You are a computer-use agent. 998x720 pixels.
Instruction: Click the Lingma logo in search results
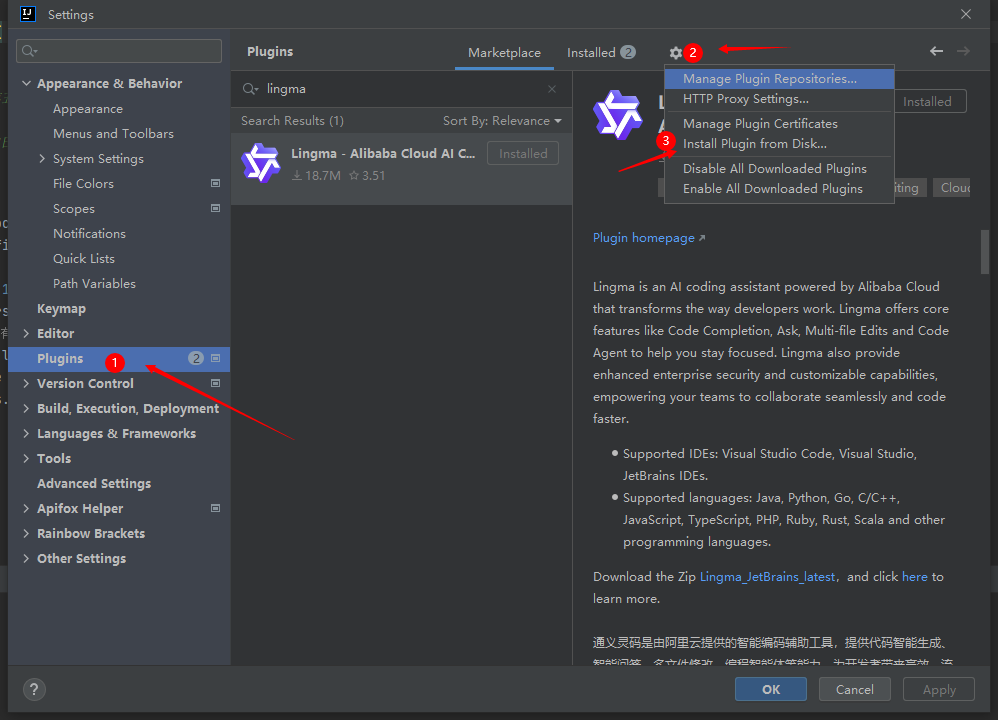coord(261,163)
